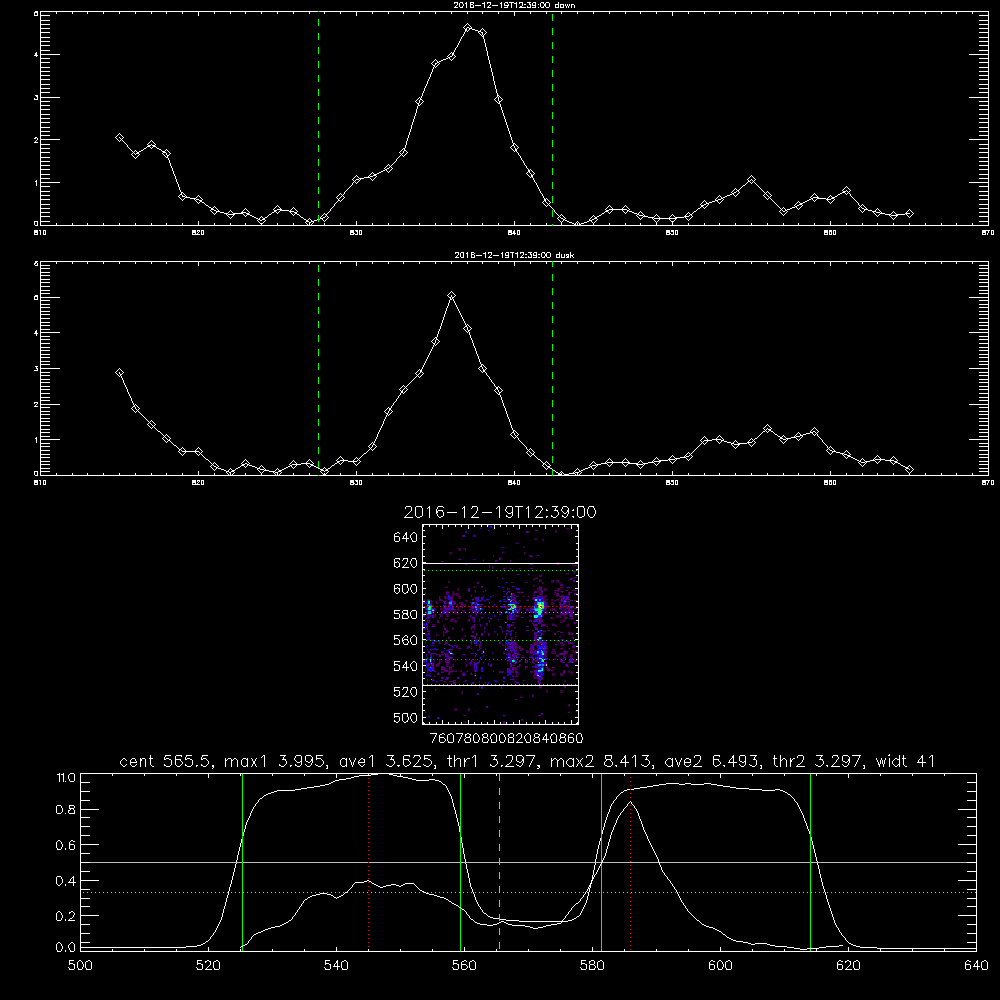
Task: Click the left green dashed line in dawn plot
Action: (318, 118)
